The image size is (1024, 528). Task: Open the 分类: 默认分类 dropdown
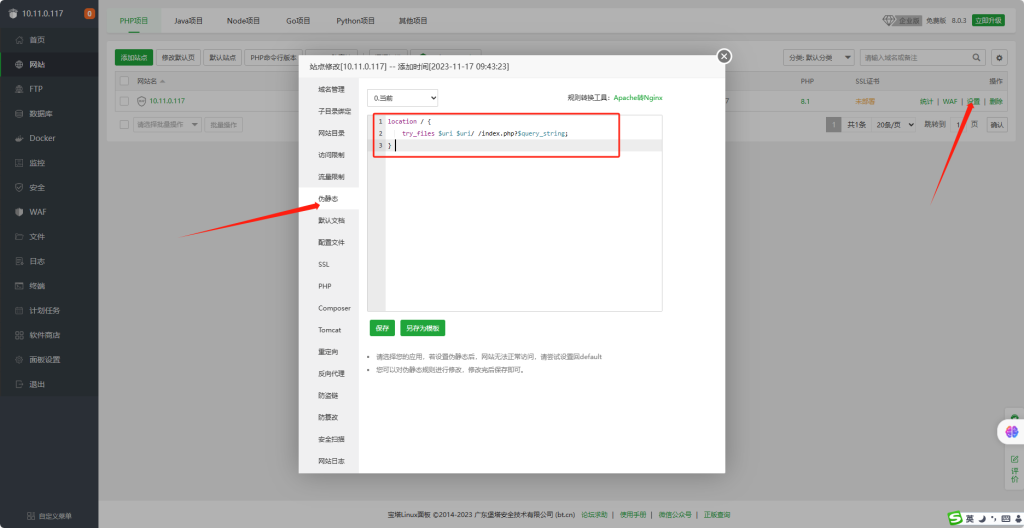[x=818, y=58]
